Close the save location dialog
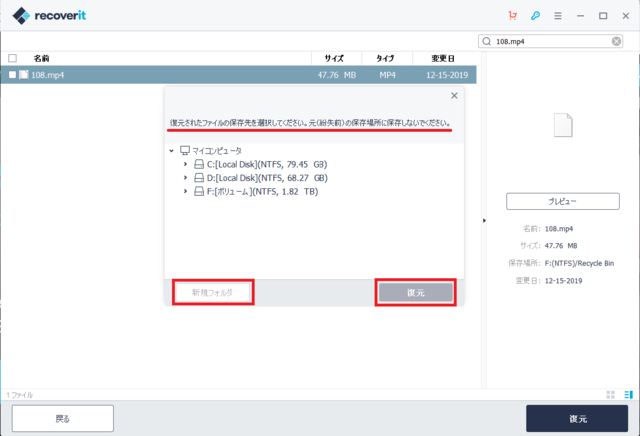The width and height of the screenshot is (640, 436). pos(454,96)
